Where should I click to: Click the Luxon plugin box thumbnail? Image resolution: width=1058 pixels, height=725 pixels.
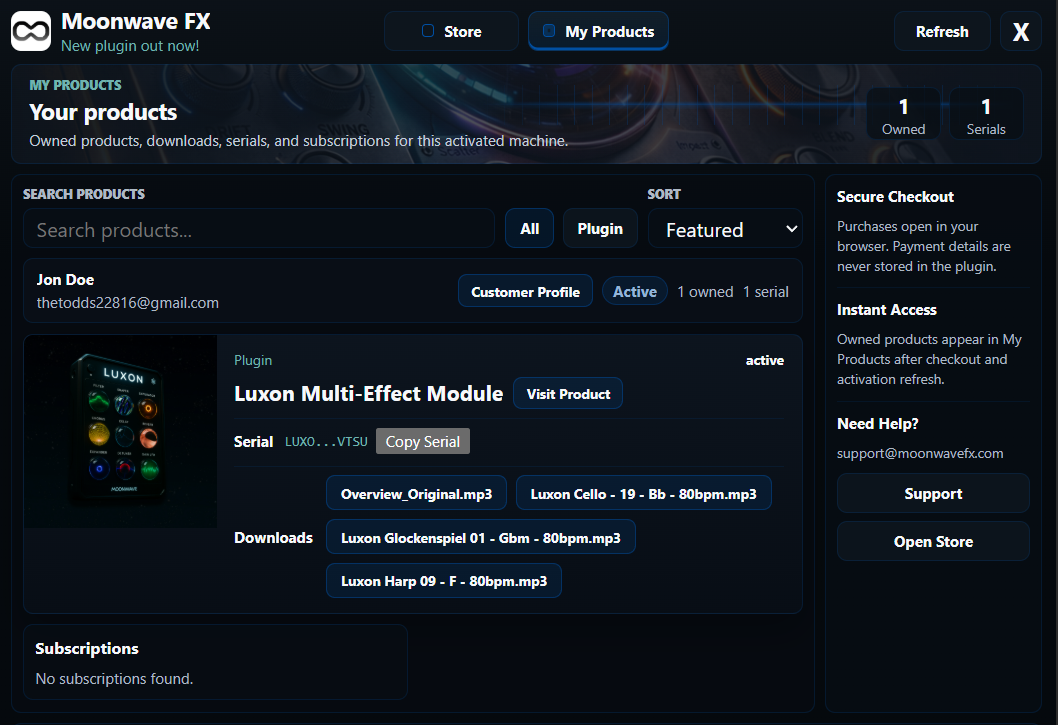121,431
